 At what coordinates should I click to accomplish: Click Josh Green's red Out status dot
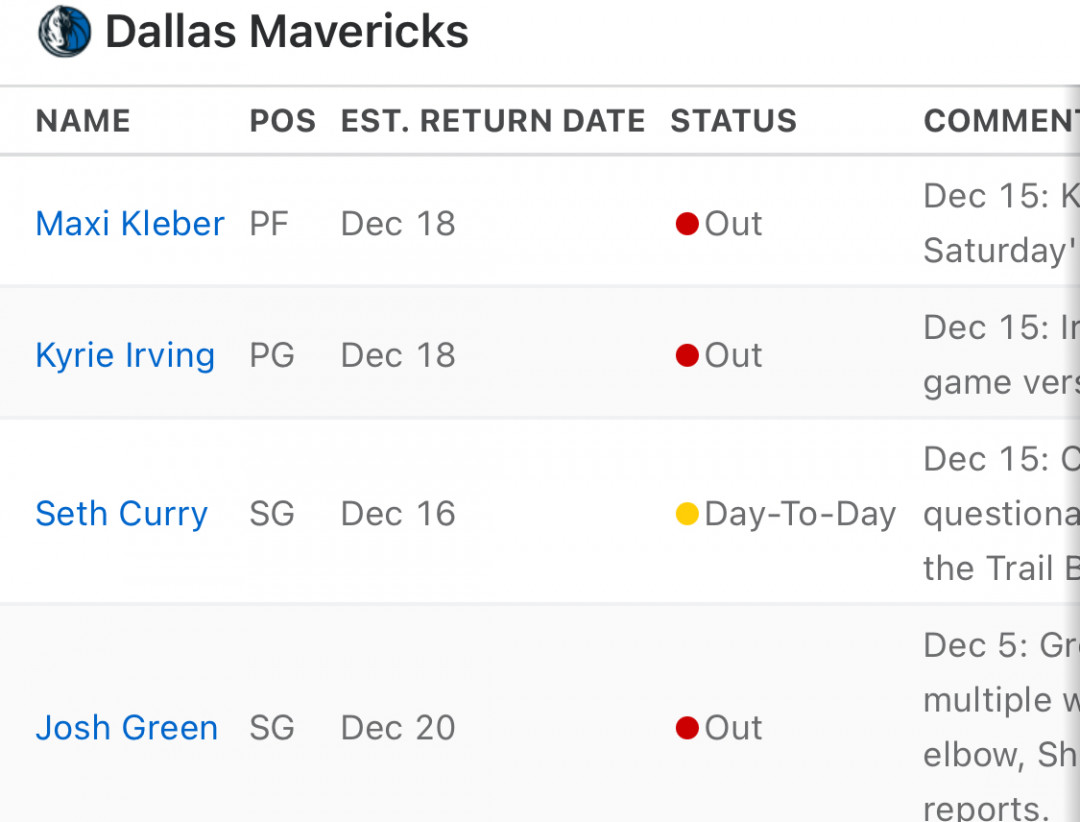coord(687,728)
